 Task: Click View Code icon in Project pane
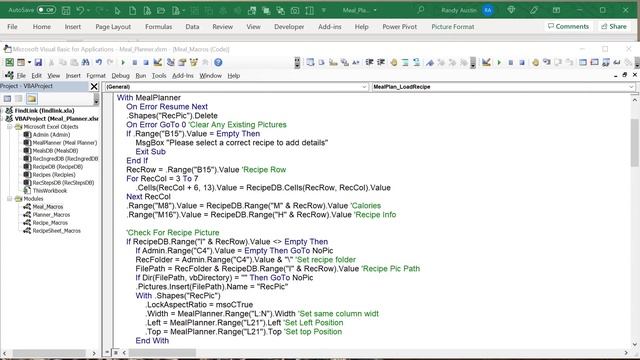7,99
